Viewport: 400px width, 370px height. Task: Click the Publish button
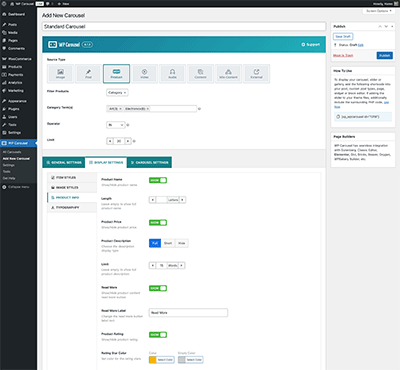(385, 55)
